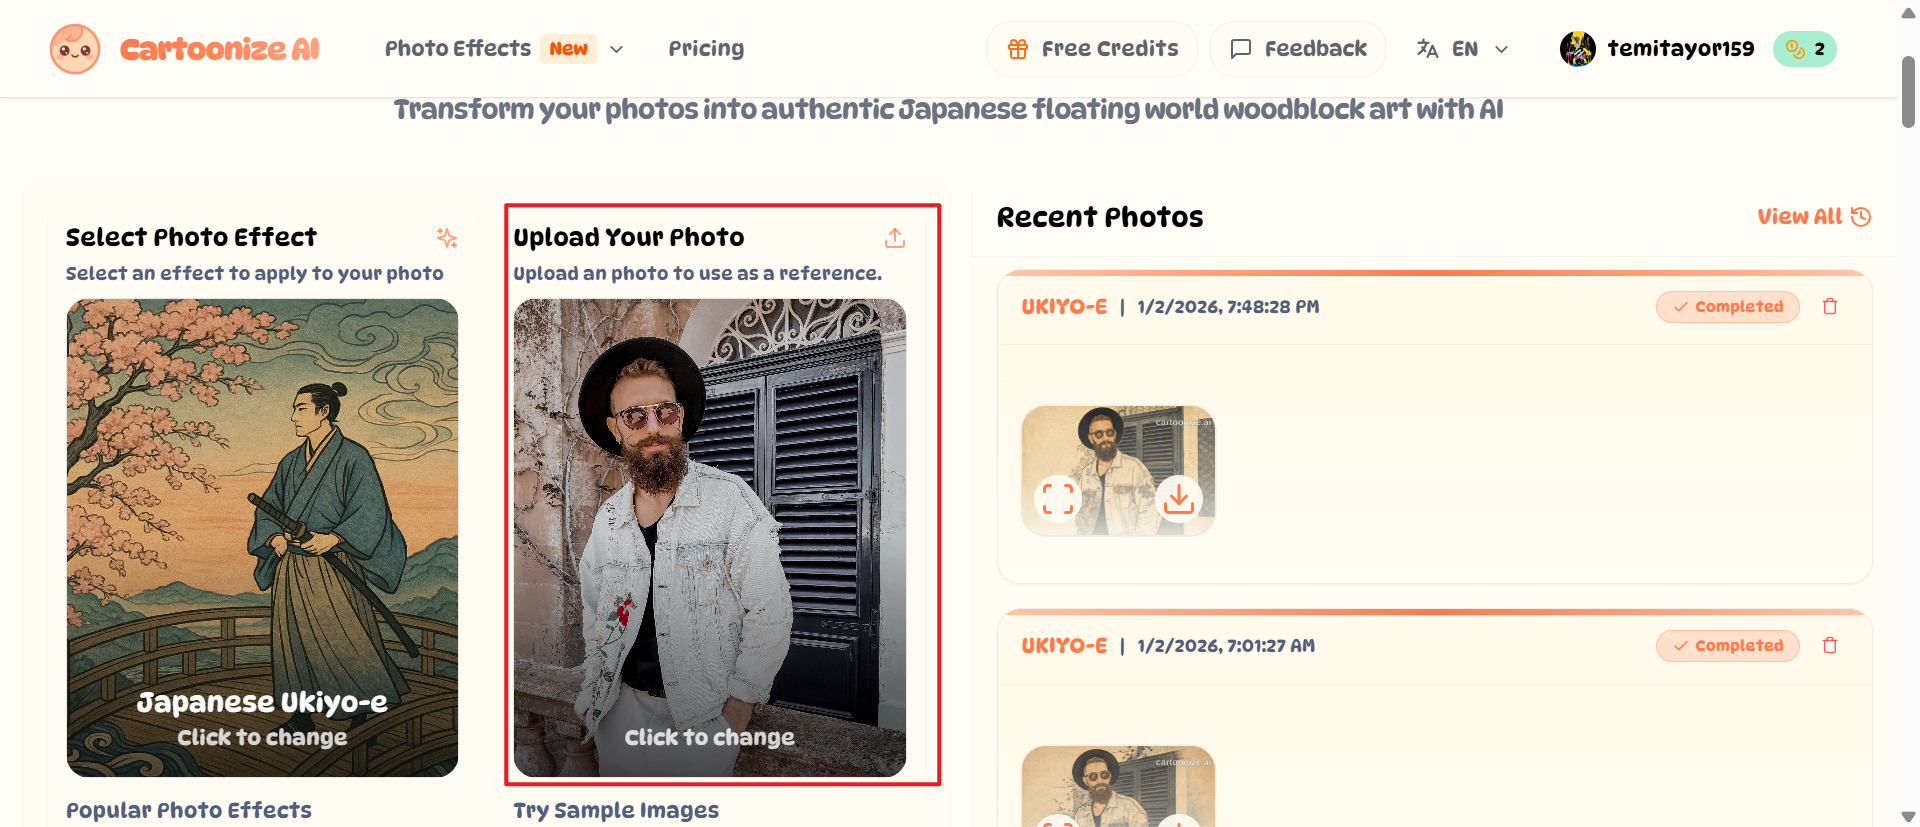
Task: Click the page vertical scrollbar thumb
Action: (1908, 92)
